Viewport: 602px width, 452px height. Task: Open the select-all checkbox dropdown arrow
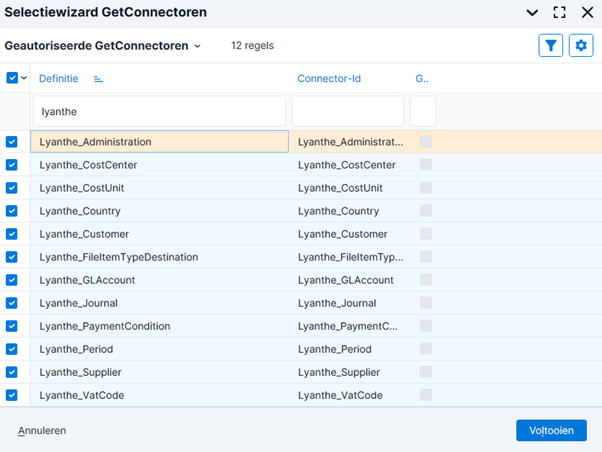tap(24, 78)
